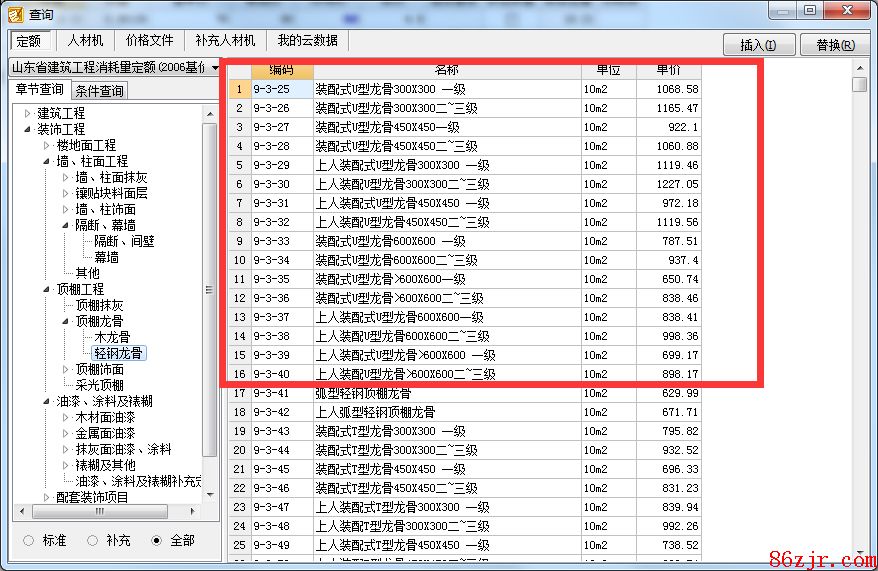This screenshot has width=878, height=571.
Task: Open the 价格文件 tab
Action: 150,41
